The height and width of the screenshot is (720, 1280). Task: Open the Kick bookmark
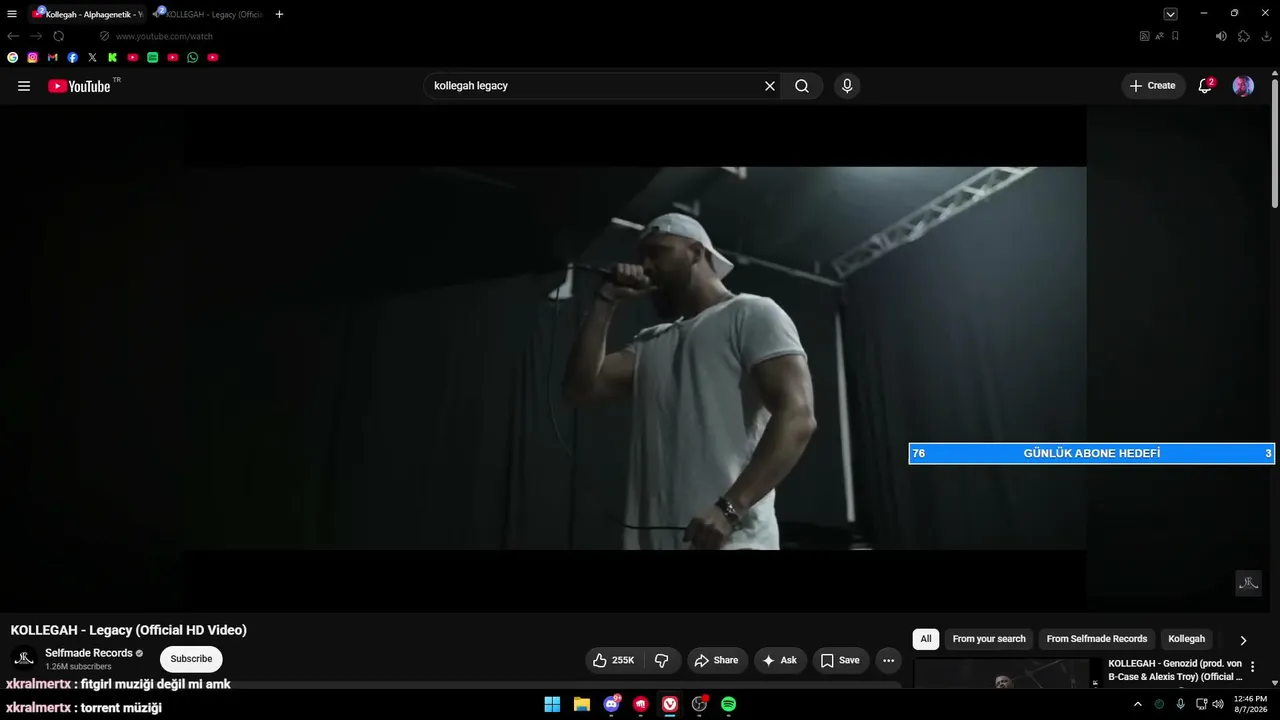tap(113, 58)
